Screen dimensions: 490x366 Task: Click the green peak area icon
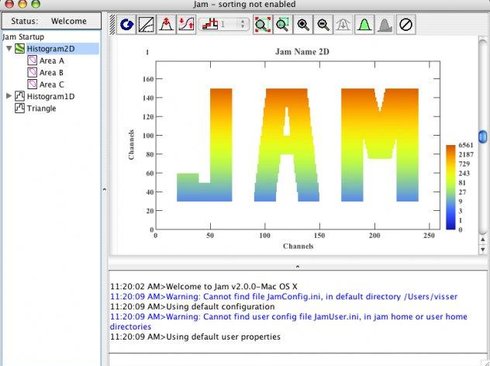364,24
